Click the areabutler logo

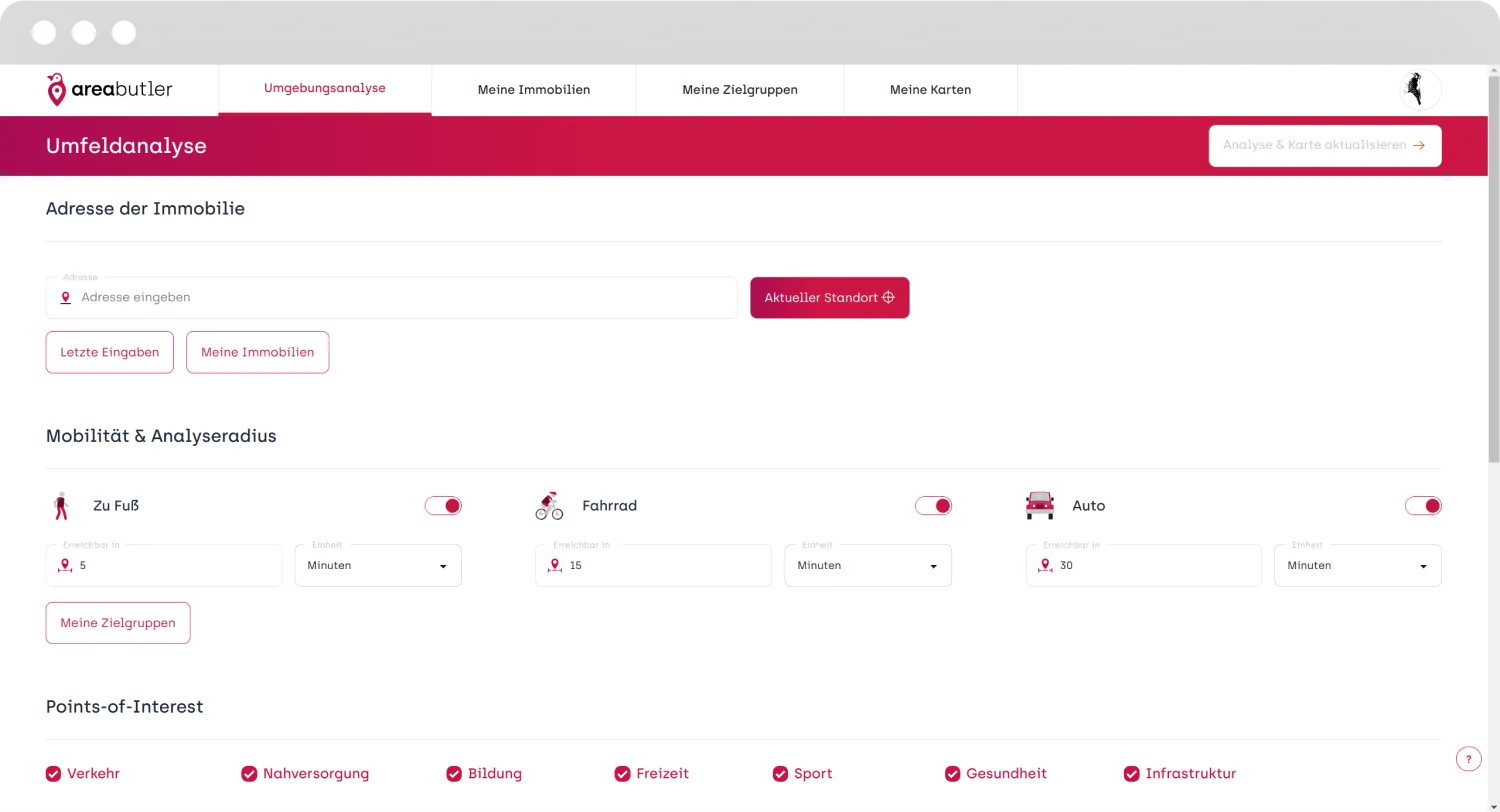pyautogui.click(x=109, y=89)
